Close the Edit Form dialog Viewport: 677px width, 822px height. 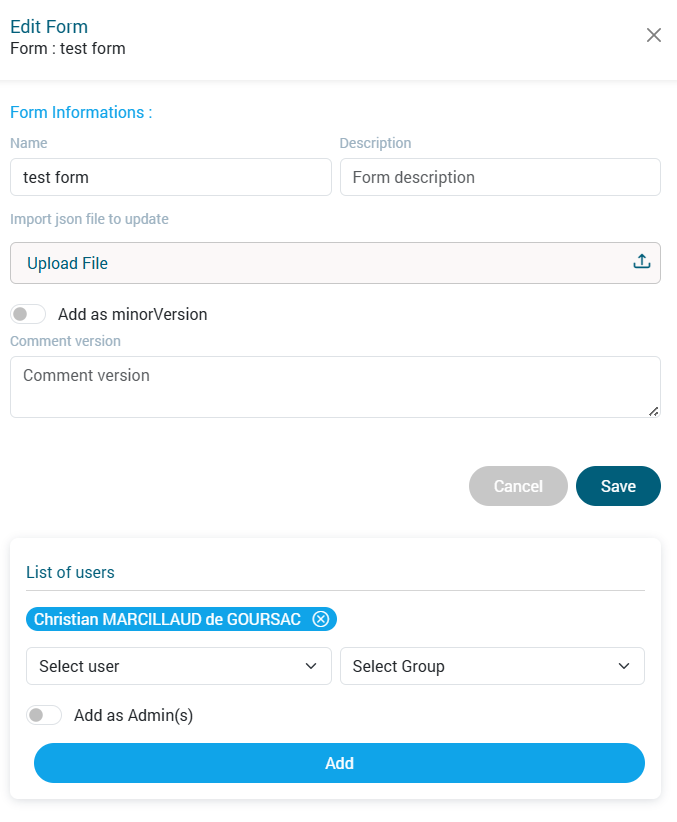654,34
